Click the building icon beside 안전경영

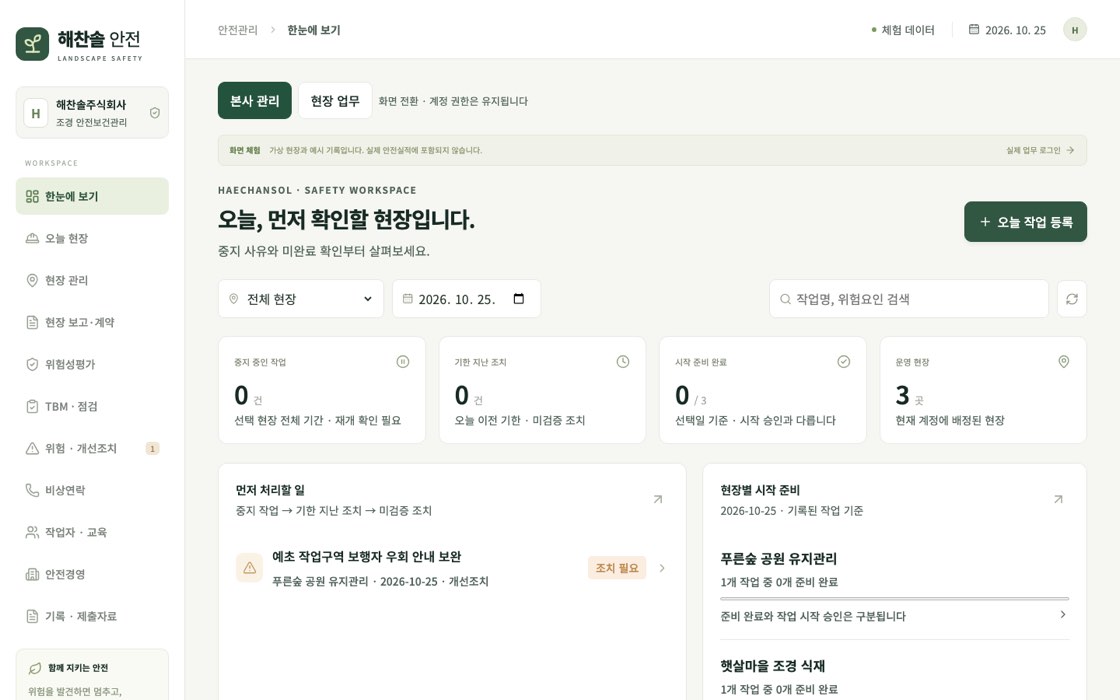[x=32, y=574]
